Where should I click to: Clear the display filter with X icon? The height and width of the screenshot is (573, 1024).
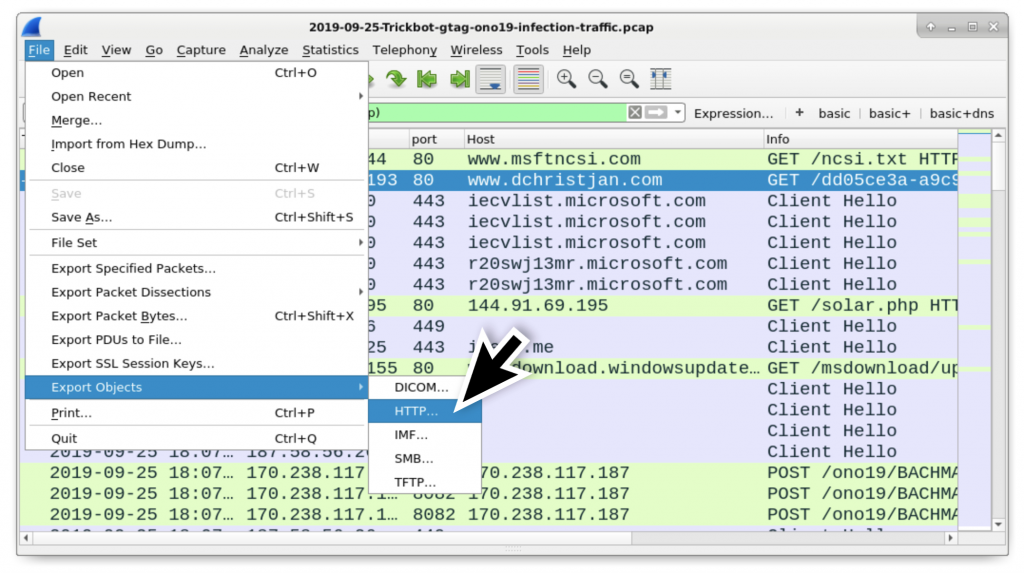coord(635,112)
